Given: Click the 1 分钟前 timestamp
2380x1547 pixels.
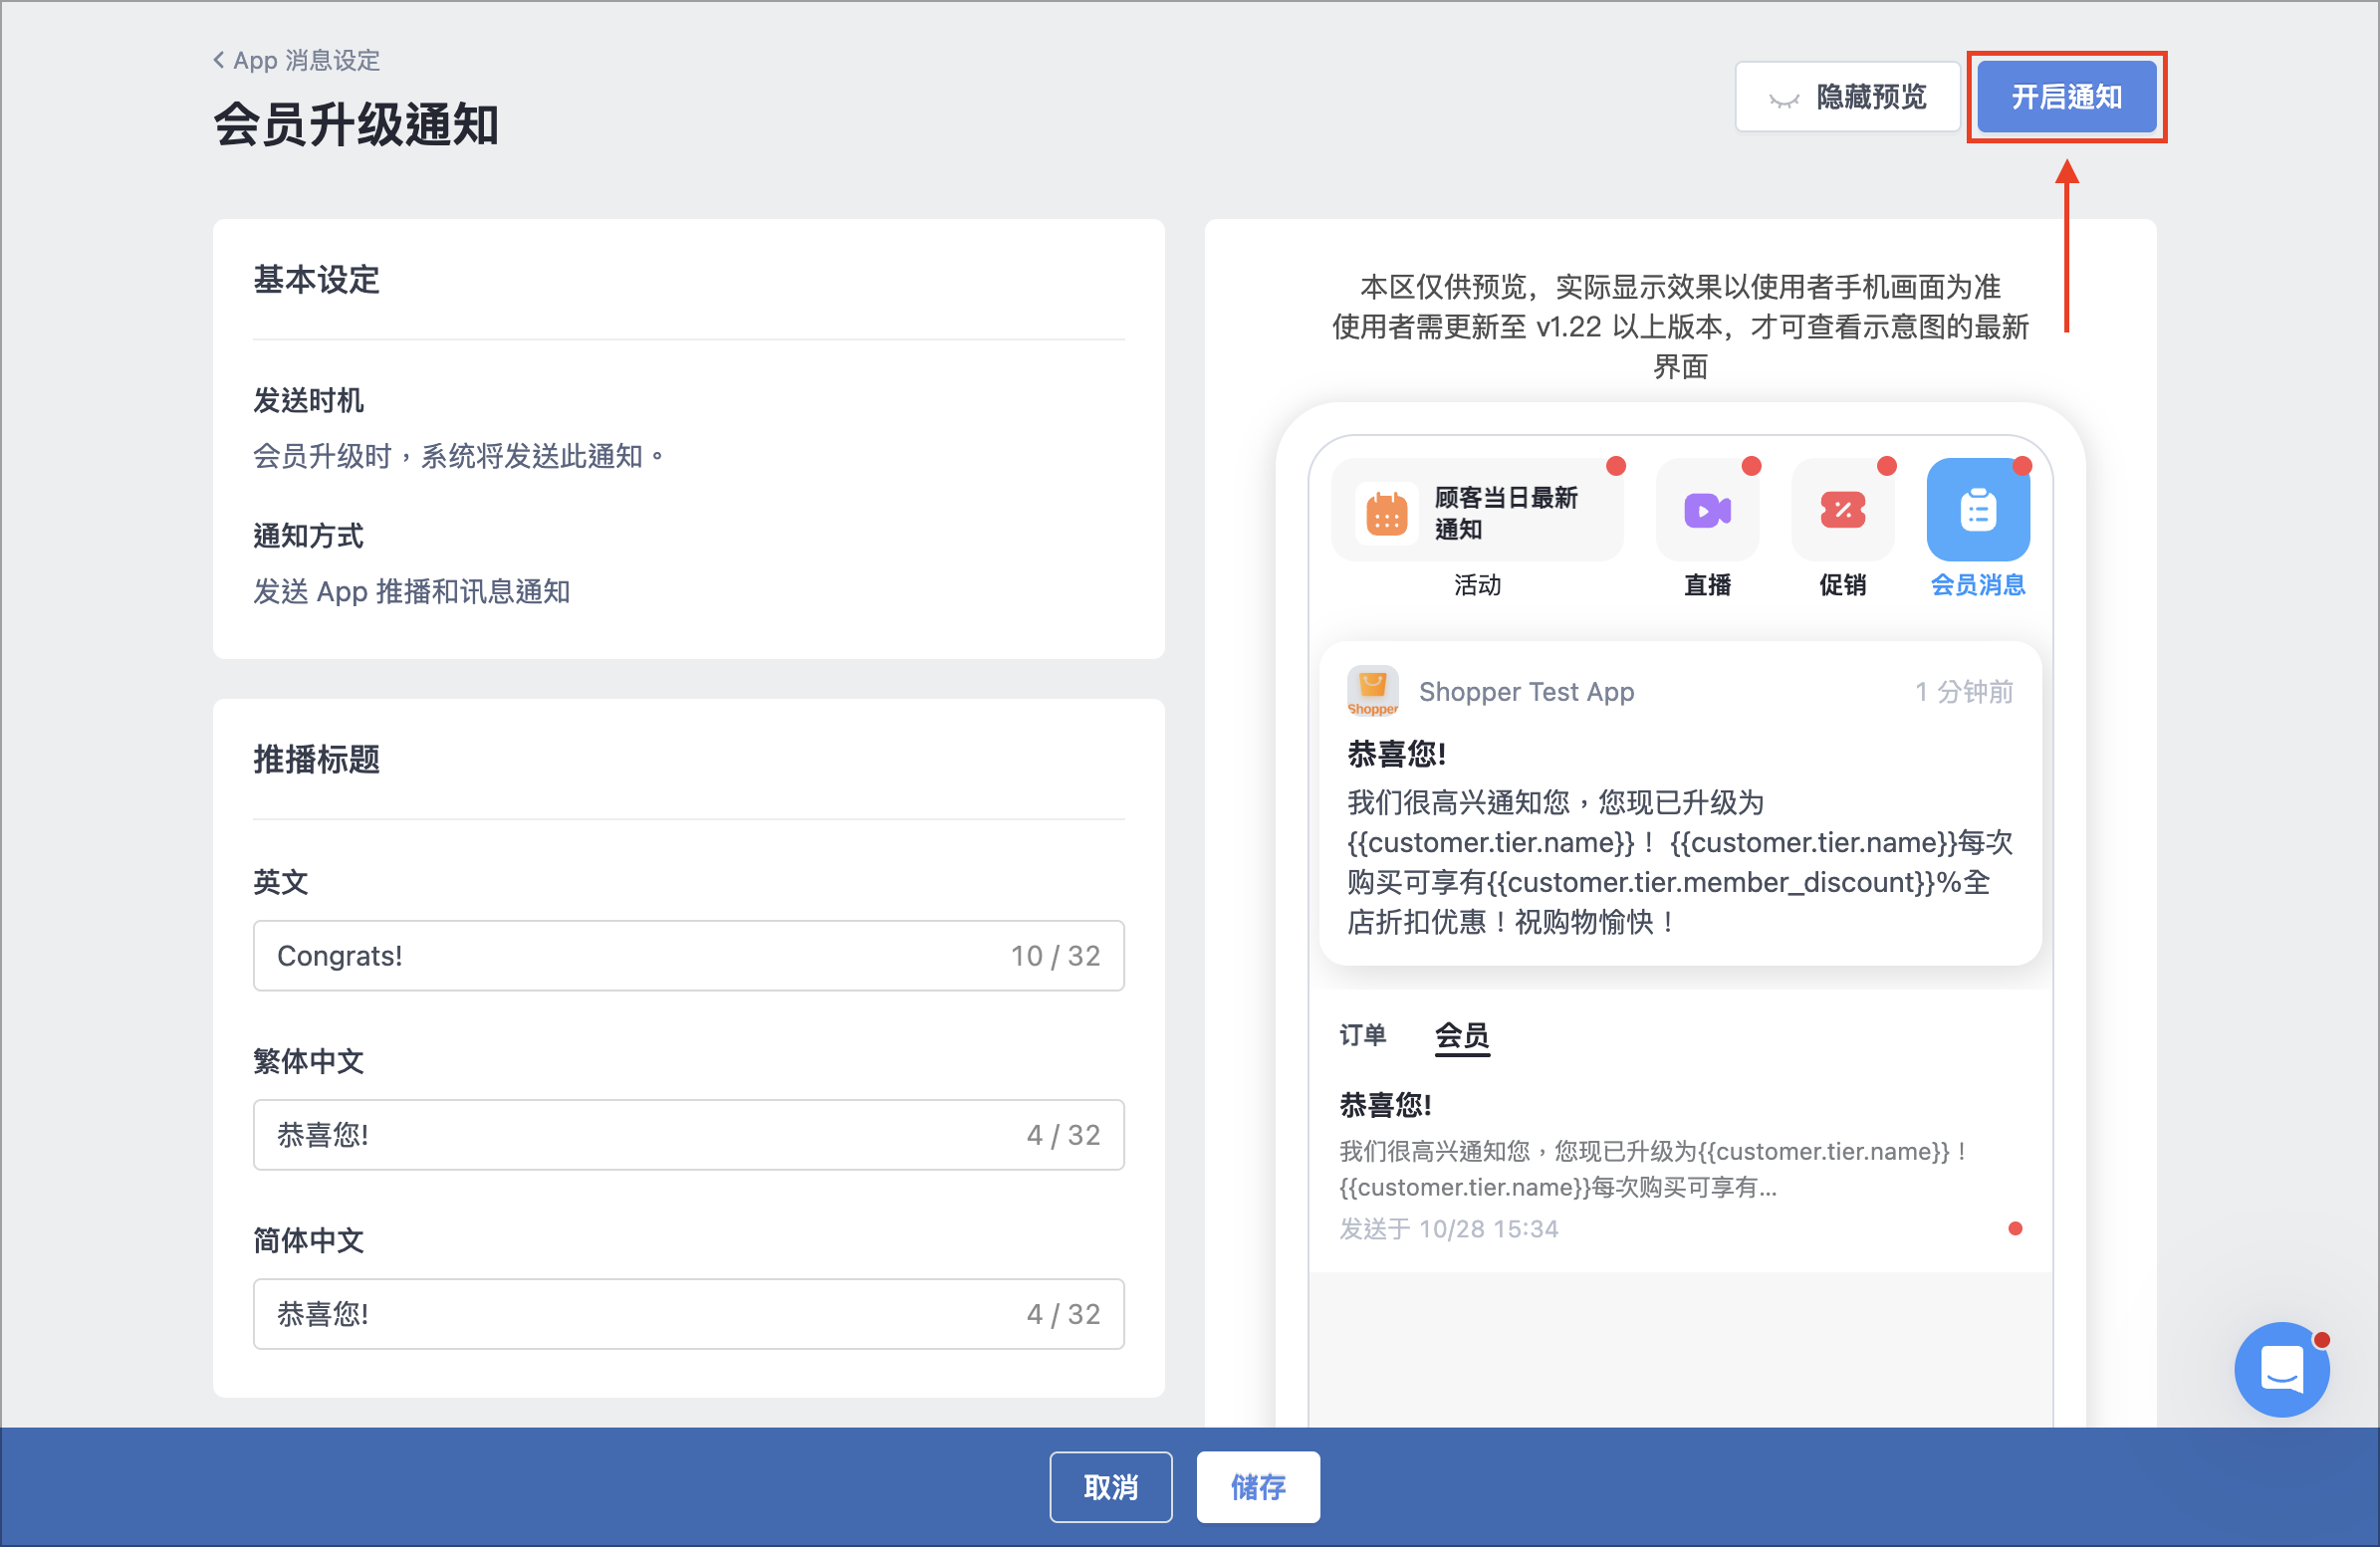Looking at the screenshot, I should [x=1963, y=692].
